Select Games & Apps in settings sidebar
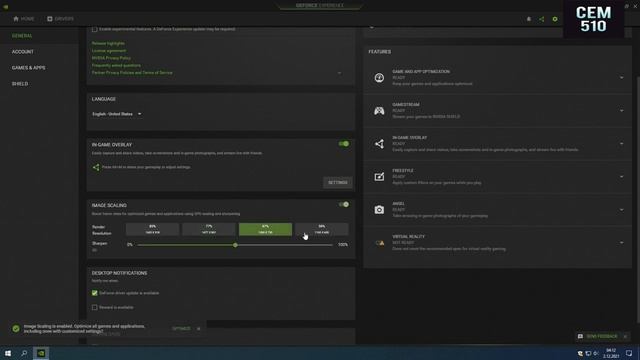640x360 pixels. (29, 68)
